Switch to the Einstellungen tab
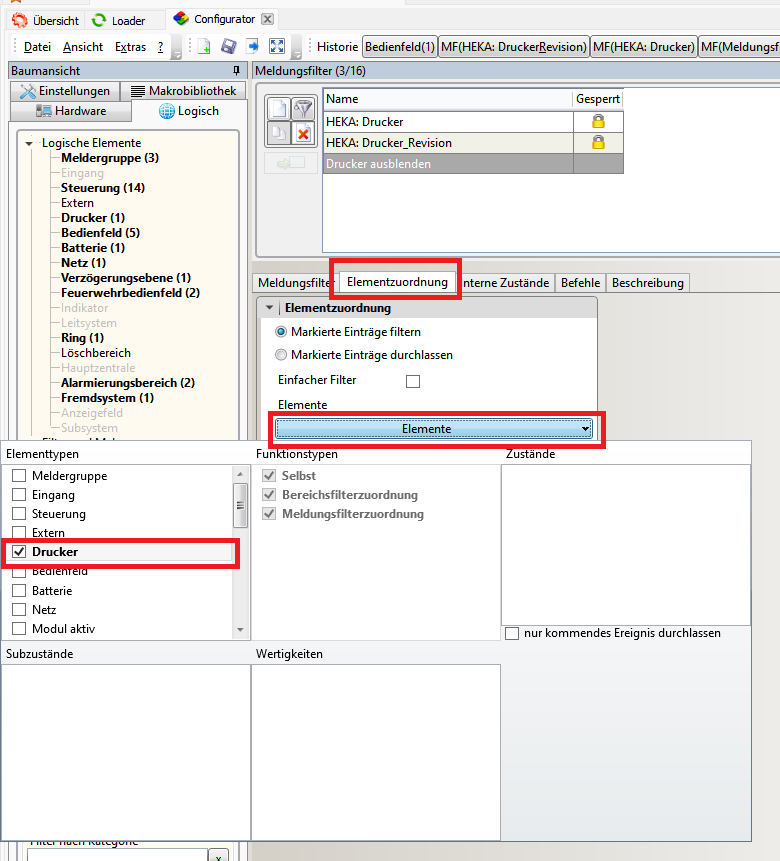Screen dimensions: 780x861 (x=65, y=91)
